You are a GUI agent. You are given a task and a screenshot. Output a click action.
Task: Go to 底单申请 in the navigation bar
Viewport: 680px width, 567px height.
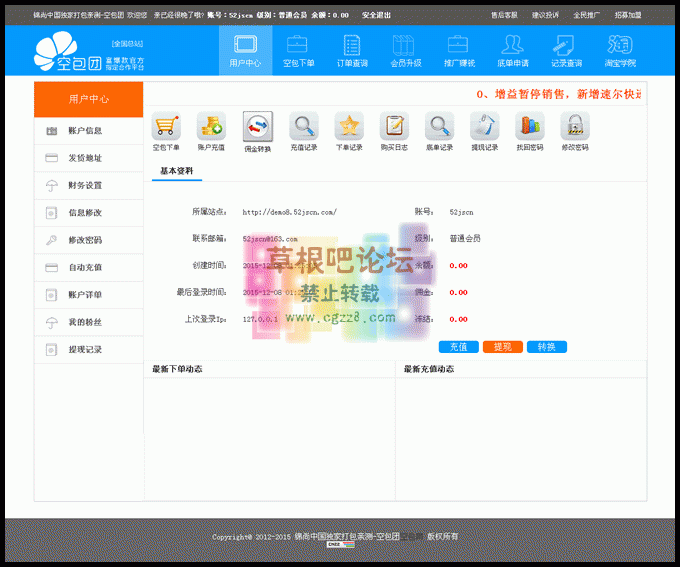coord(513,50)
